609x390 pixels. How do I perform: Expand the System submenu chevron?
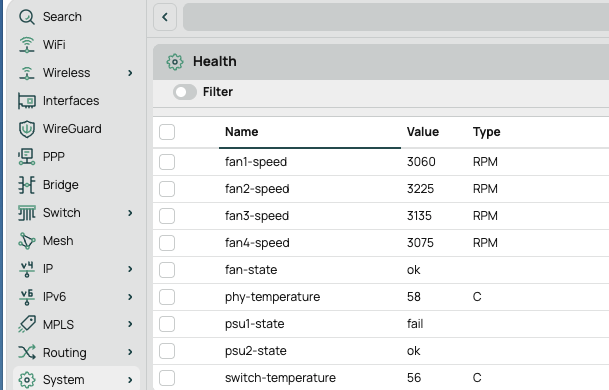point(130,380)
